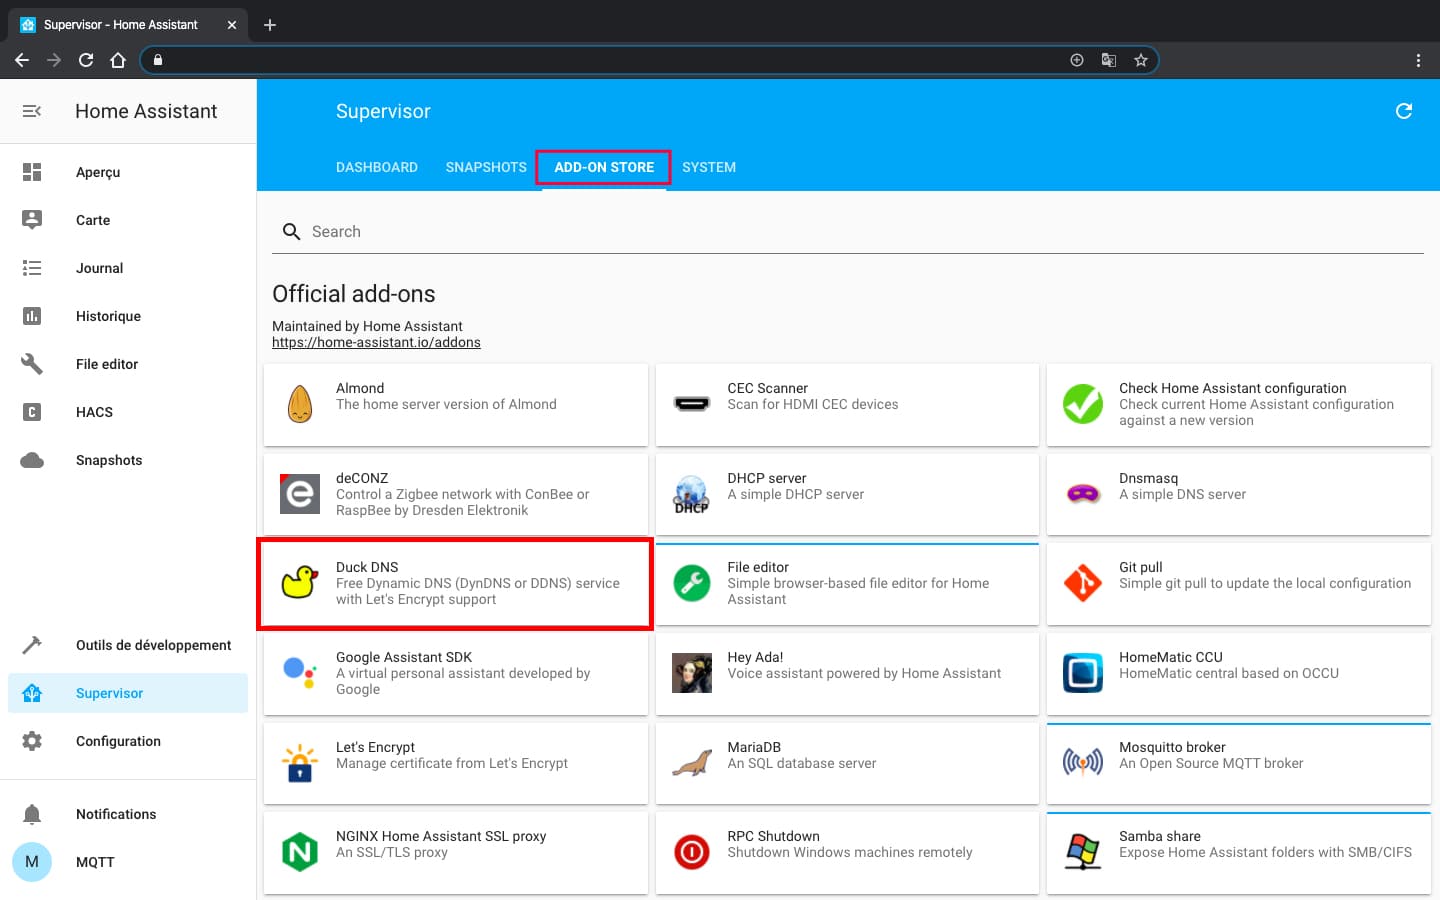The image size is (1440, 900).
Task: Click the DHCP server icon
Action: click(x=691, y=494)
